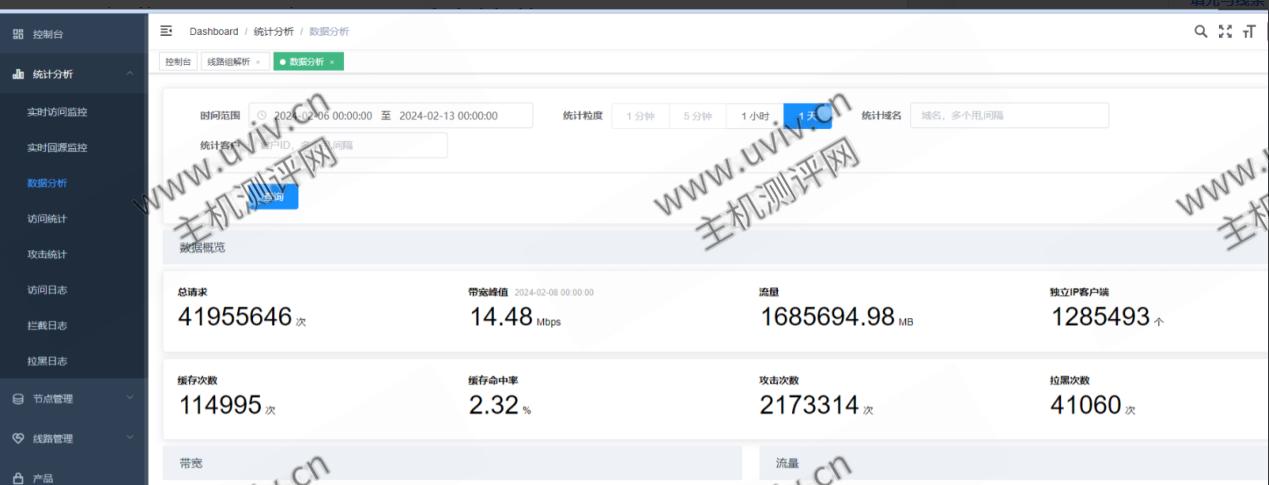Screen dimensions: 1269x485
Task: Click the 统计域名 domain input field
Action: pos(1008,116)
